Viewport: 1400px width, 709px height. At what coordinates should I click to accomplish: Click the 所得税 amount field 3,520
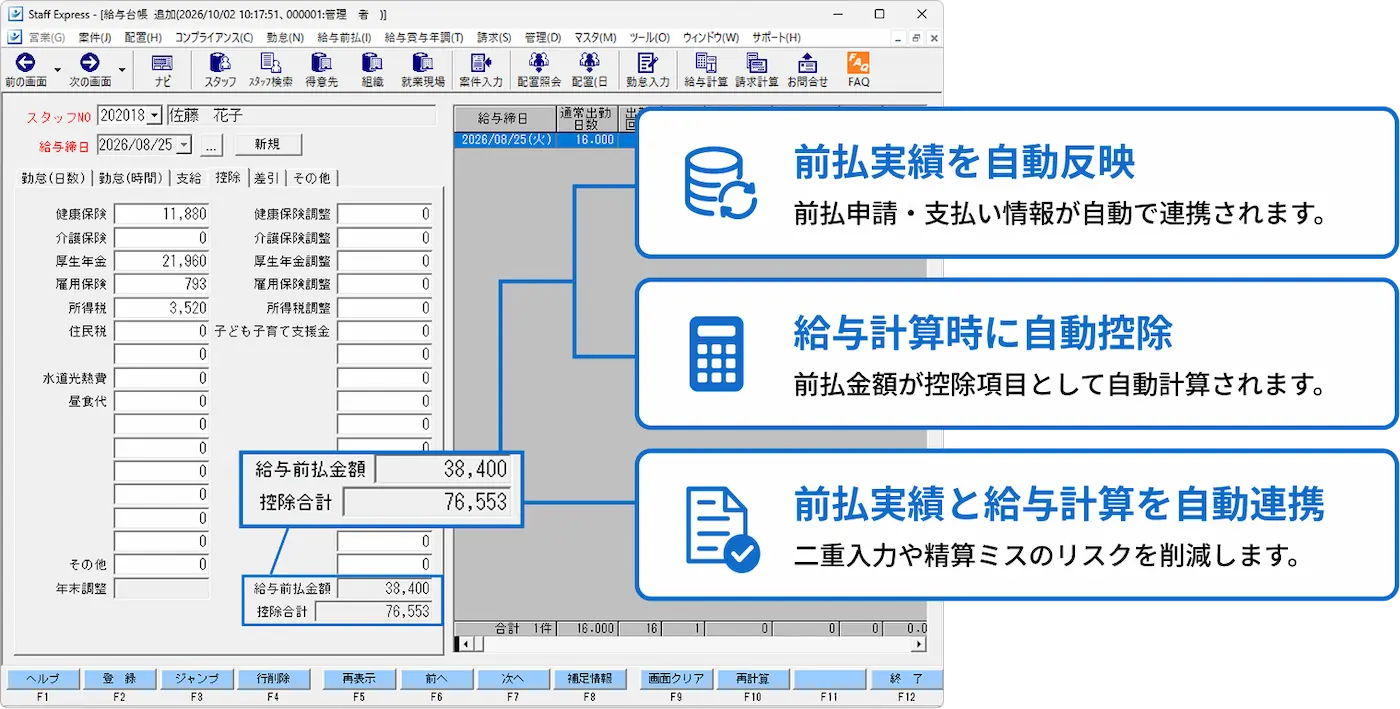tap(161, 308)
